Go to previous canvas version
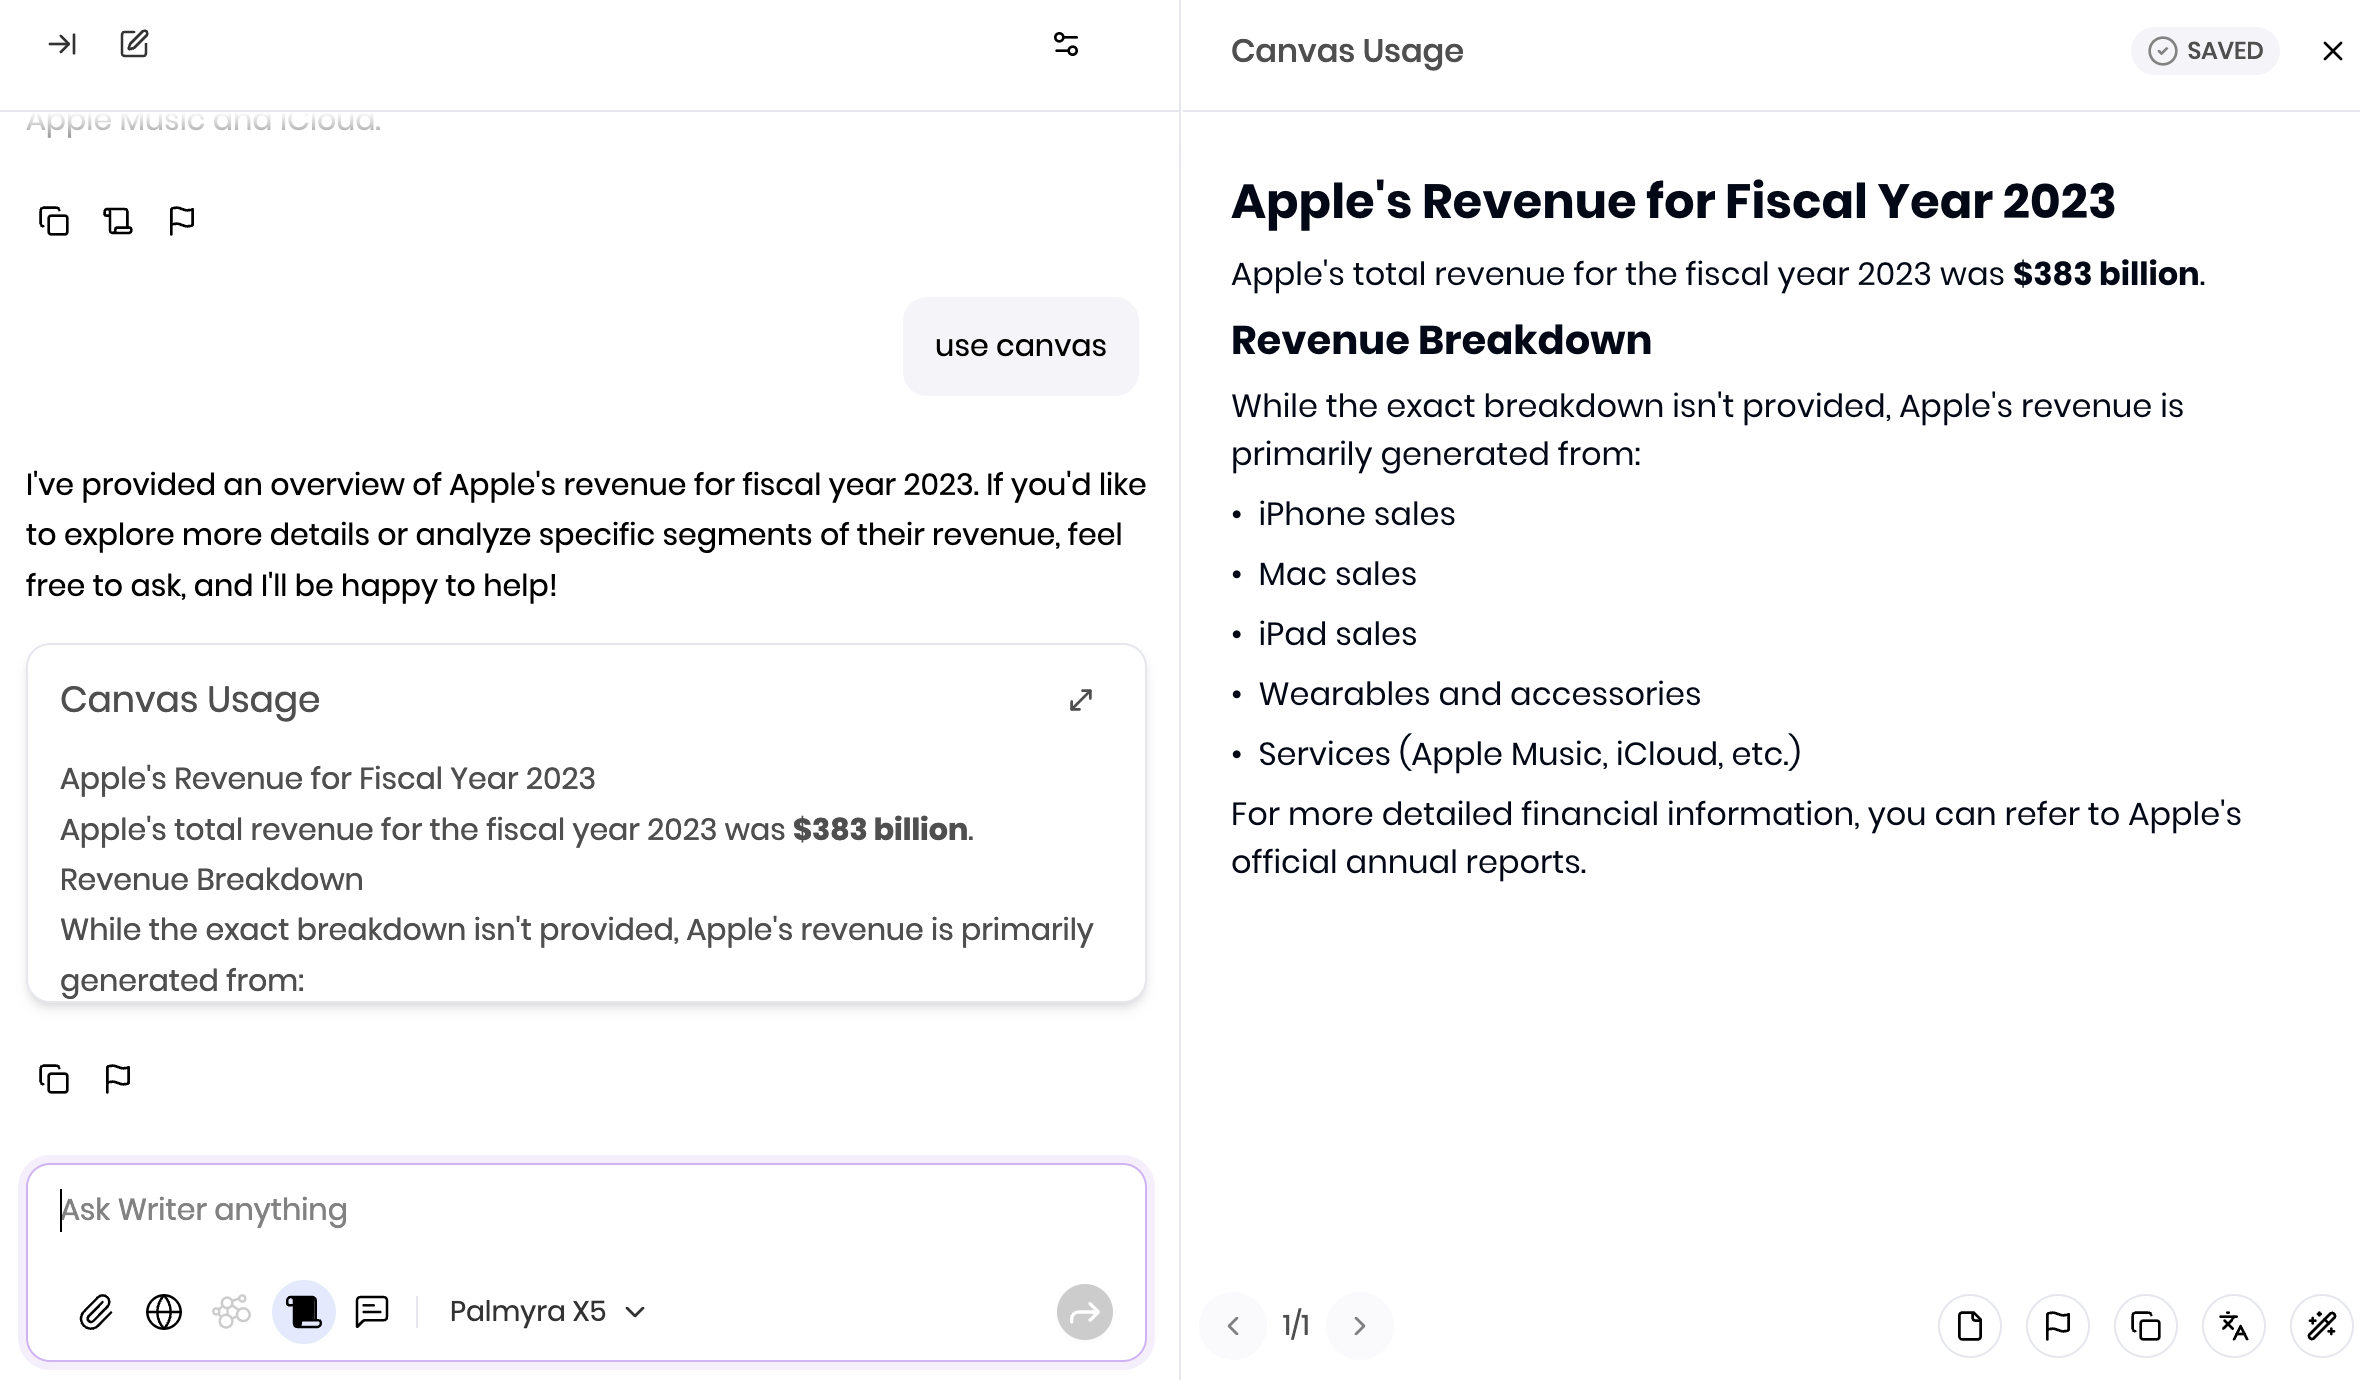 (1233, 1326)
